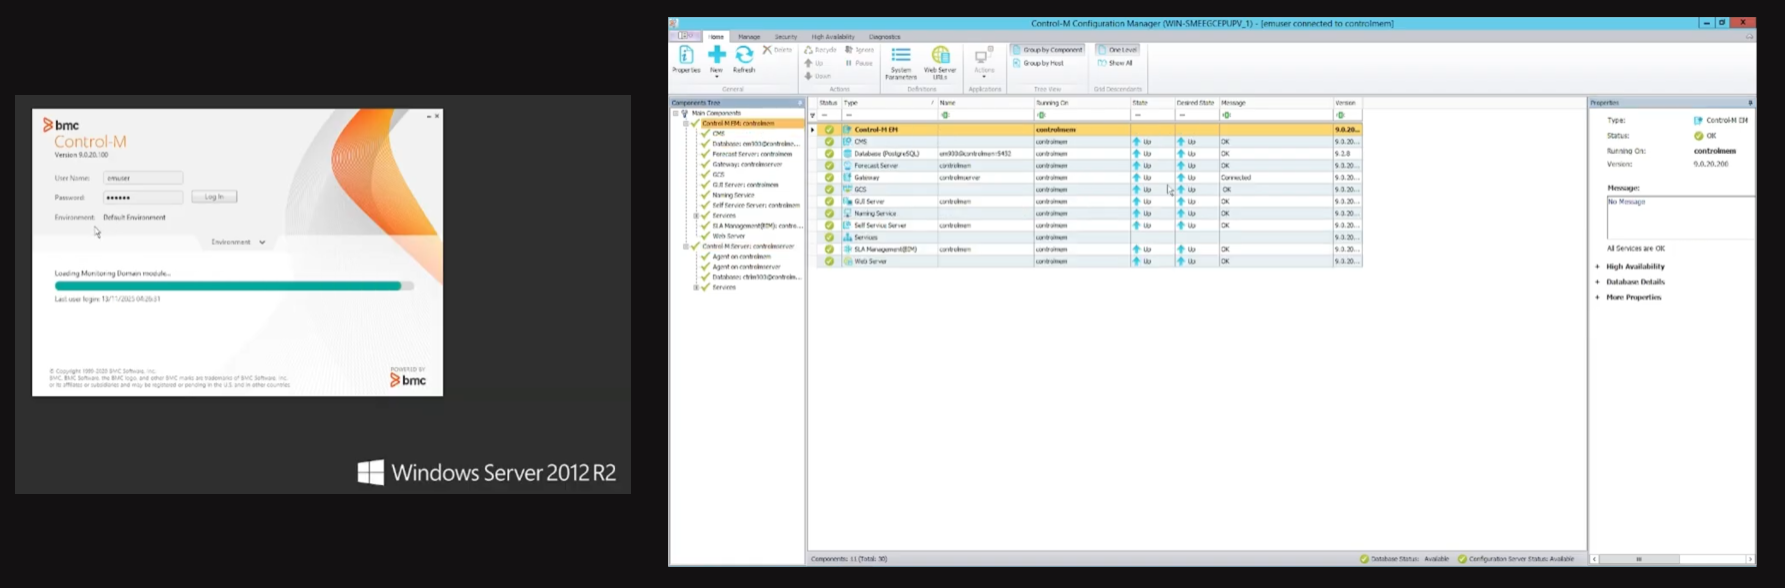
Task: Expand More Properties section
Action: click(x=1598, y=297)
